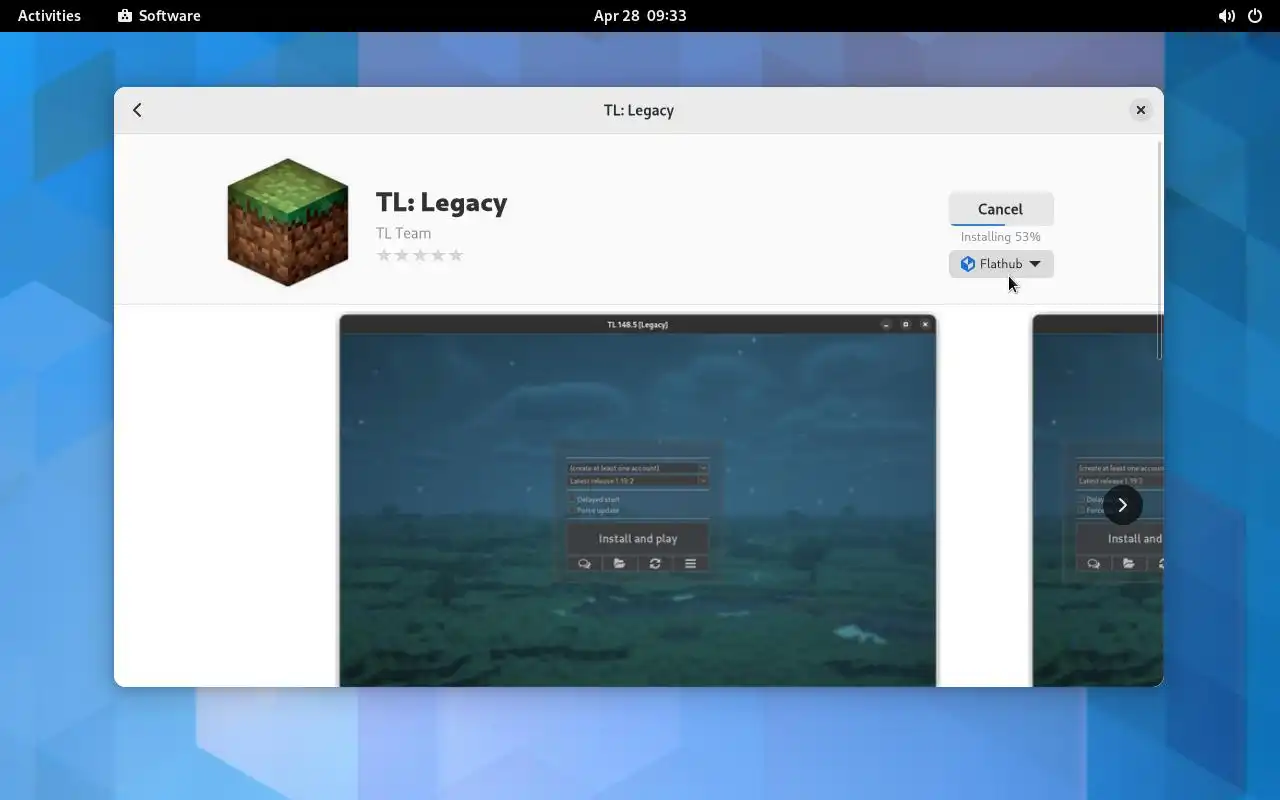Open the Flathub source dropdown

[x=1000, y=264]
